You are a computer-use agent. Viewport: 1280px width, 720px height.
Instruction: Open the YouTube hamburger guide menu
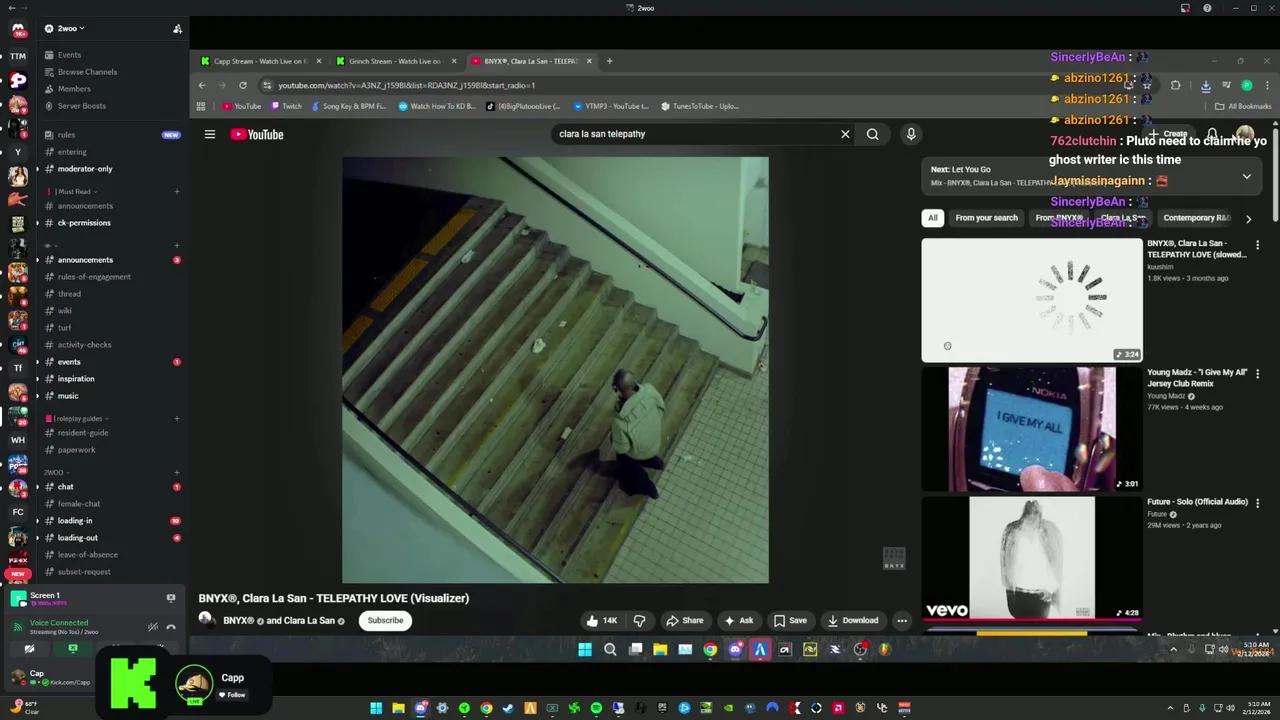click(x=210, y=134)
